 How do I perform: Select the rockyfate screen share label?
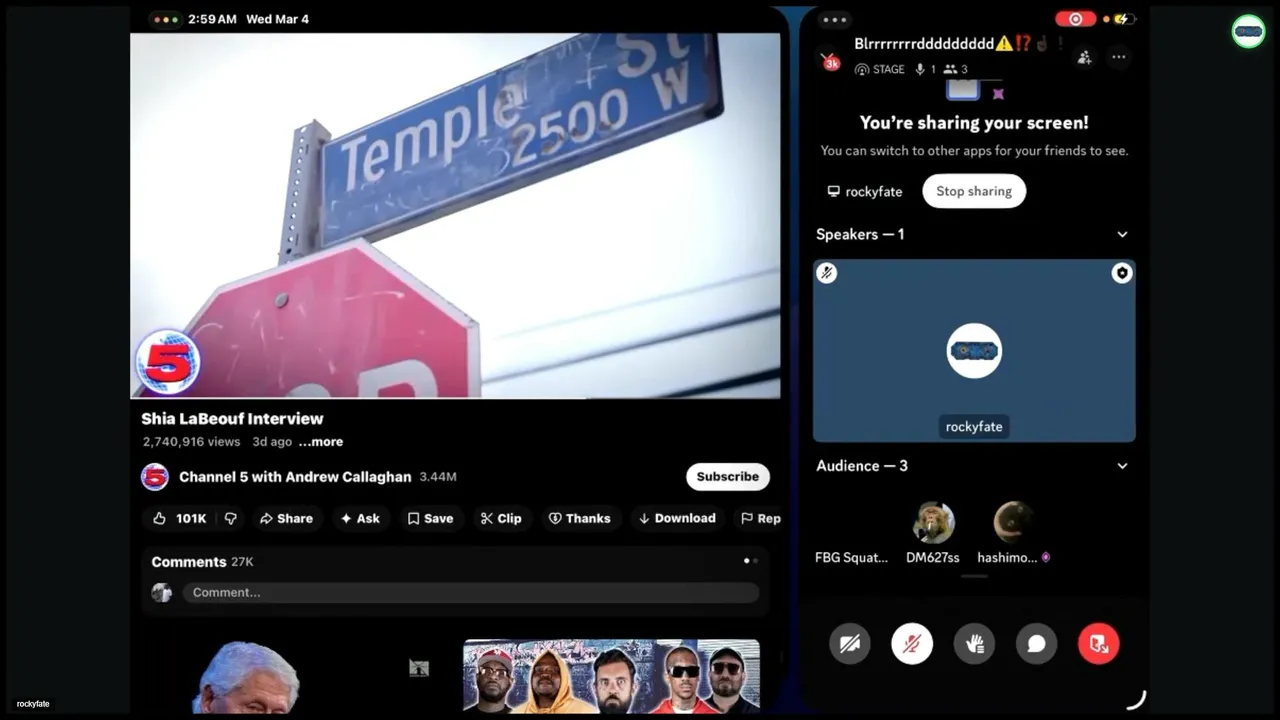(865, 191)
